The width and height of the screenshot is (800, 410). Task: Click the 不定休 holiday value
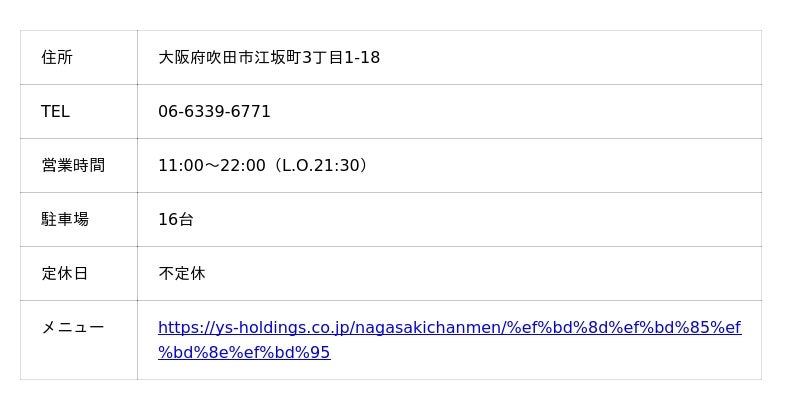click(182, 274)
